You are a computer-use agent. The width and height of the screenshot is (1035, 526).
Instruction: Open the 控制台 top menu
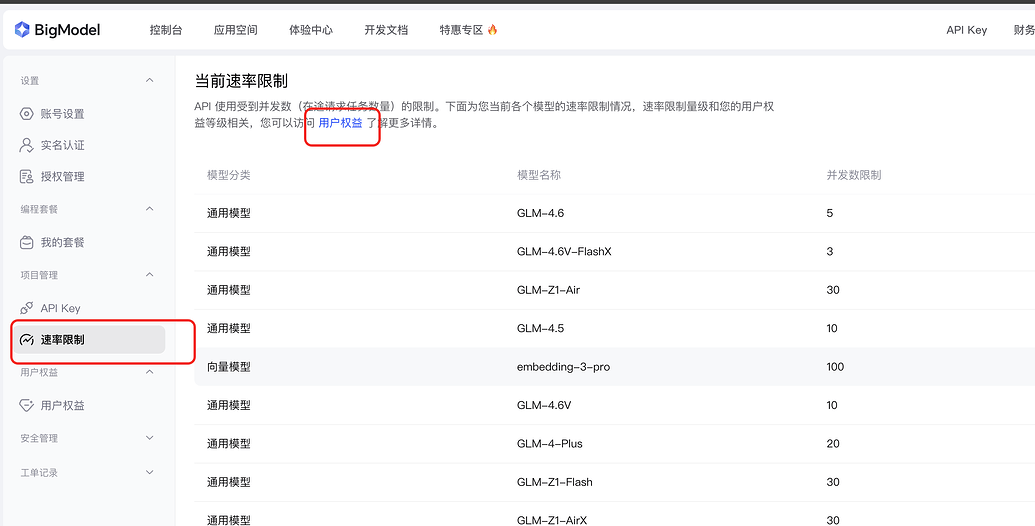click(x=166, y=30)
